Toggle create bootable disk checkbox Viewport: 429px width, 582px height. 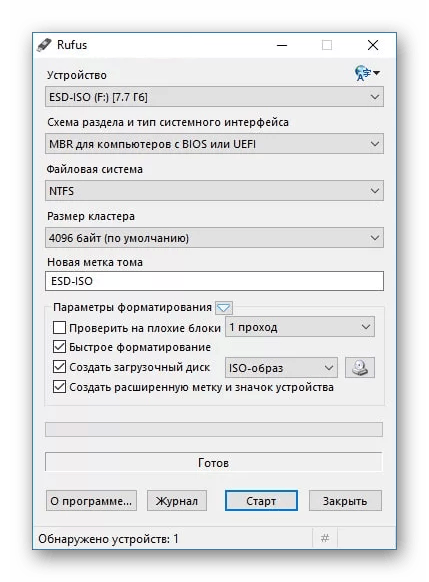tap(59, 367)
